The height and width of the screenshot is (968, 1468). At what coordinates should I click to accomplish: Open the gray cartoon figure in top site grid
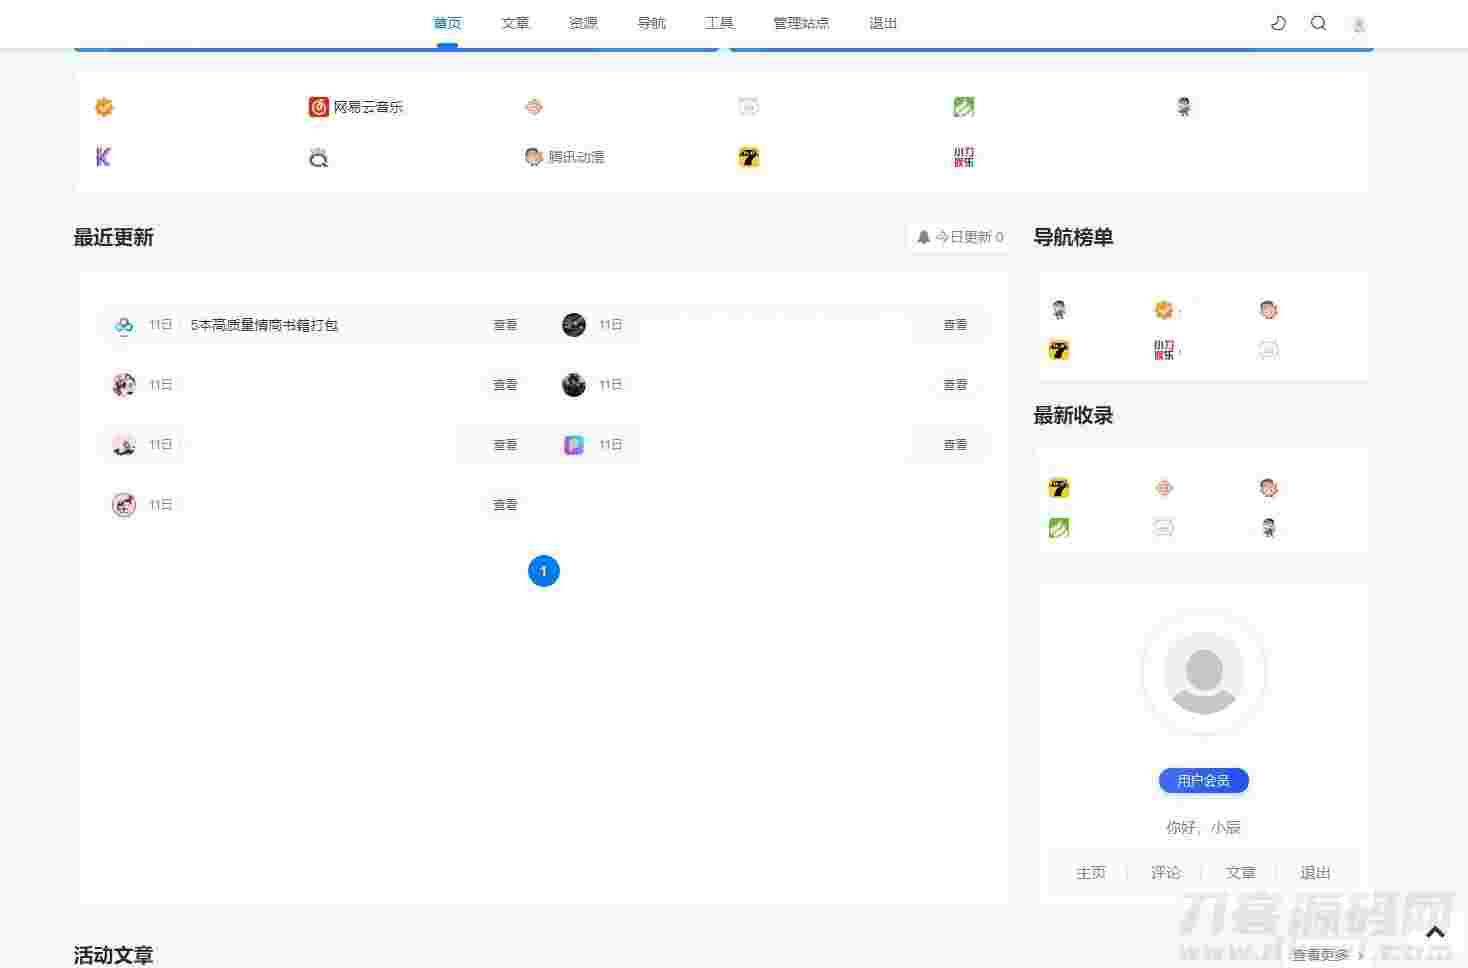click(1184, 107)
